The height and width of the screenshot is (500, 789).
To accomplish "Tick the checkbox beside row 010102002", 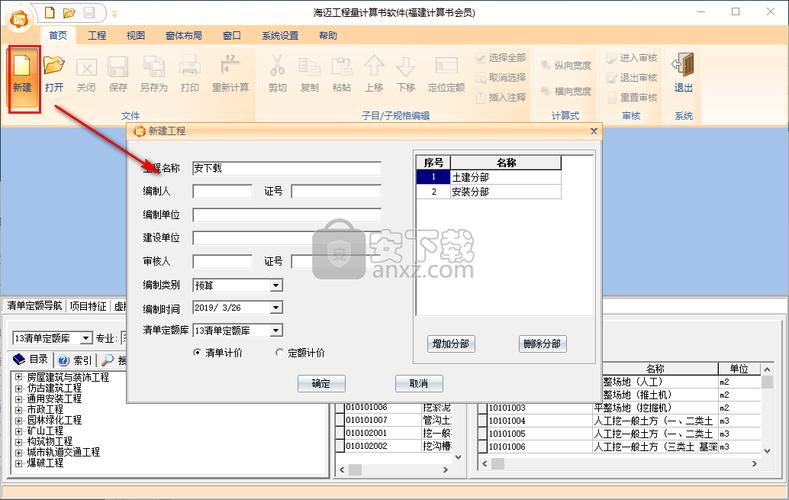I will pyautogui.click(x=340, y=446).
